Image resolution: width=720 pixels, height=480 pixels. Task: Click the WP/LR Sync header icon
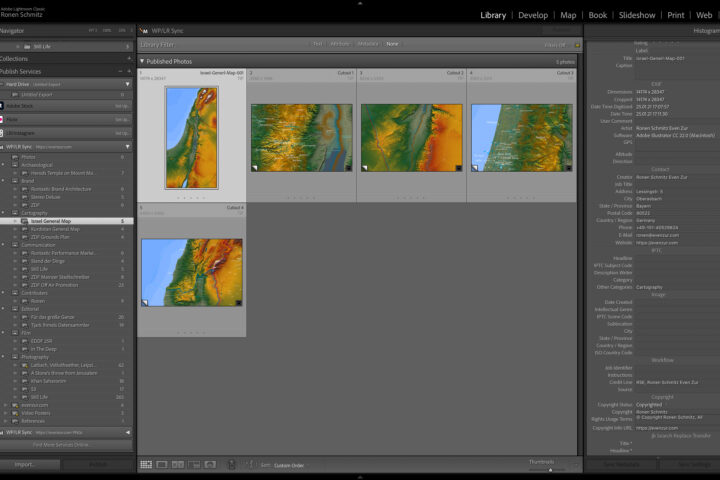(144, 31)
